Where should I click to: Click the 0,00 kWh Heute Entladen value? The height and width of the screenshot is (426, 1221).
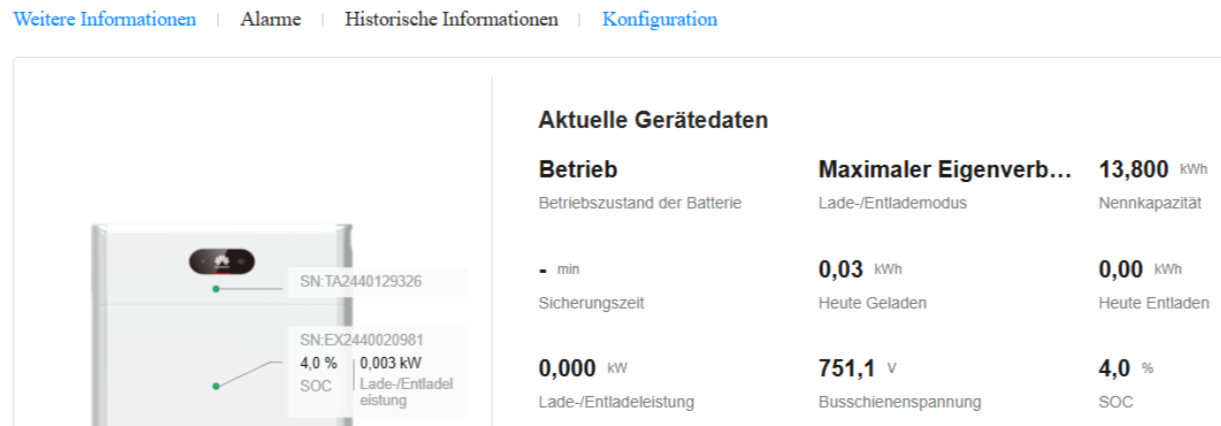[x=1121, y=270]
